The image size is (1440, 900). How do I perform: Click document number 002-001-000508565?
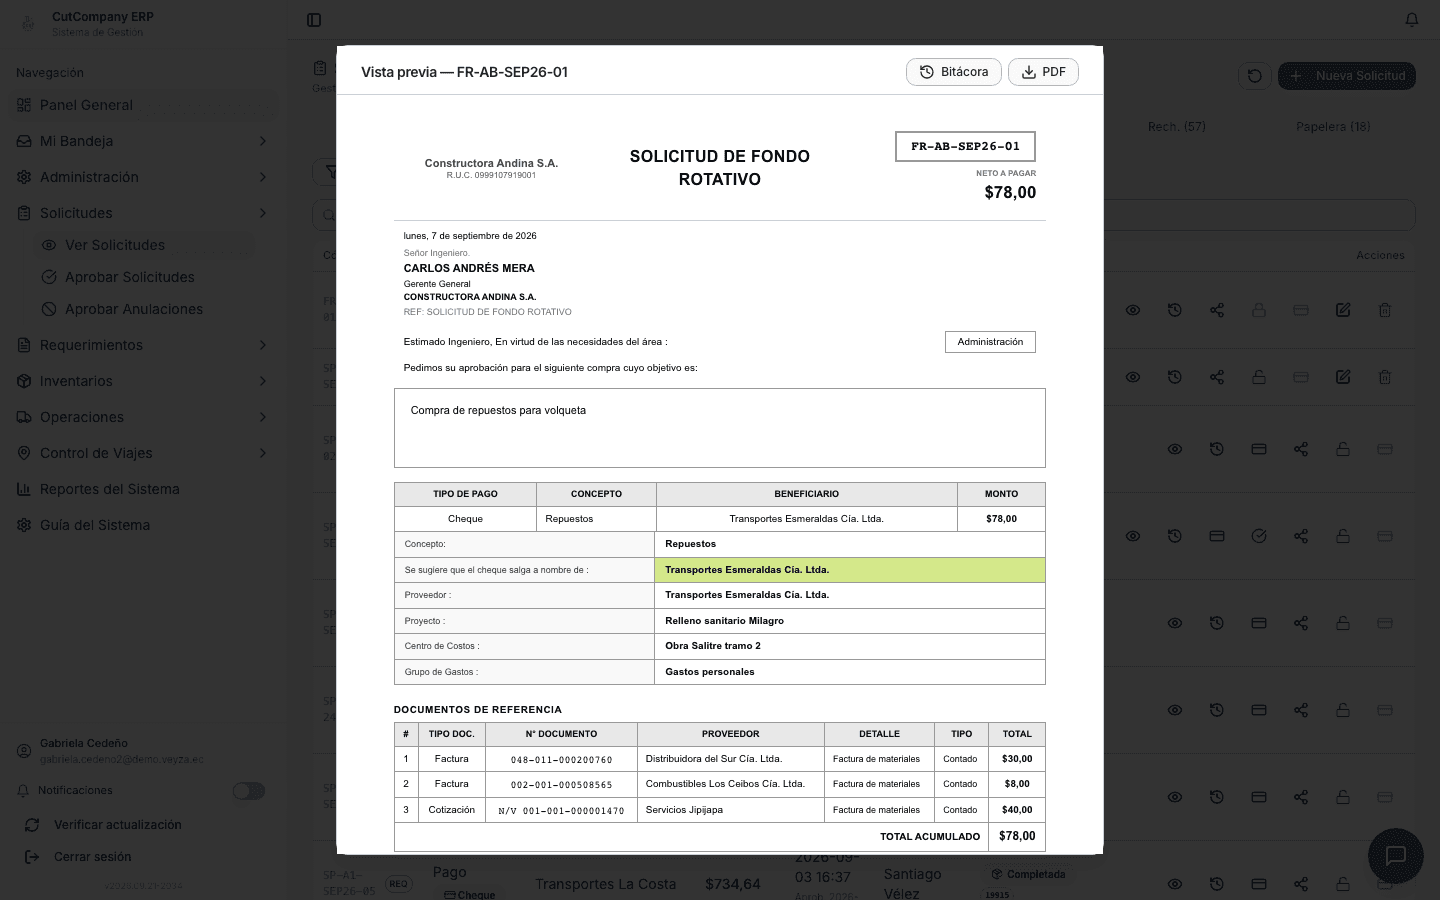(561, 785)
